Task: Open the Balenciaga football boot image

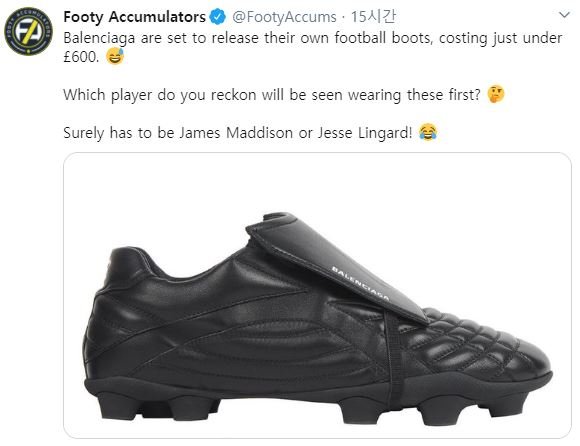Action: point(317,295)
